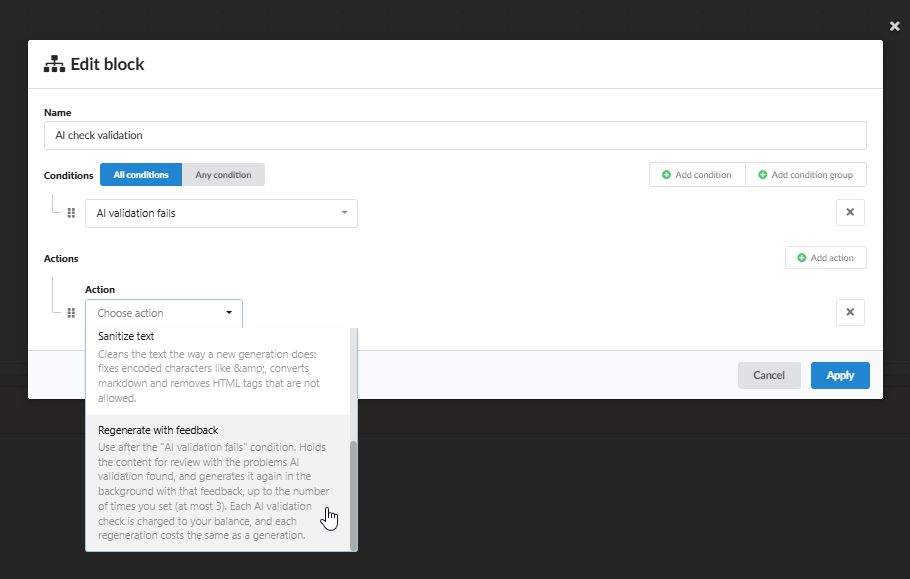
Task: Edit the Name field 'AI check validation'
Action: 455,135
